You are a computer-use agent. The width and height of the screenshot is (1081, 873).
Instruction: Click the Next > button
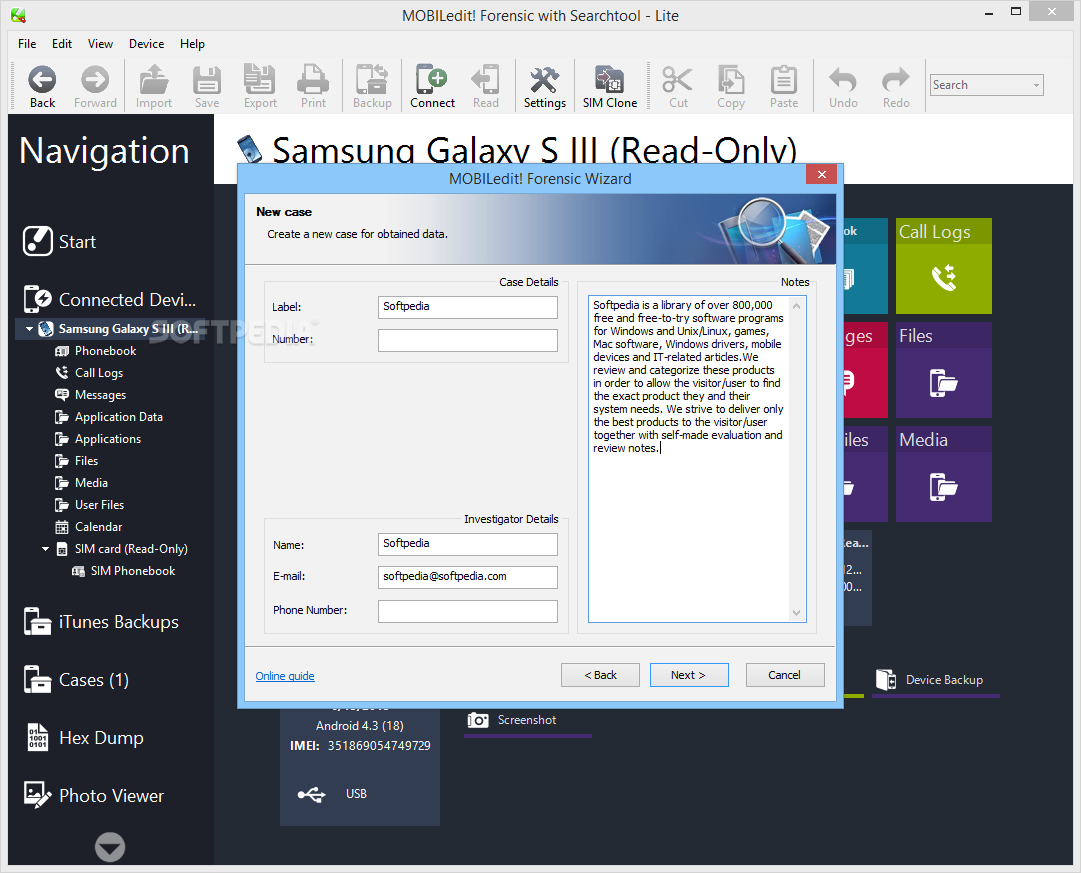[689, 675]
